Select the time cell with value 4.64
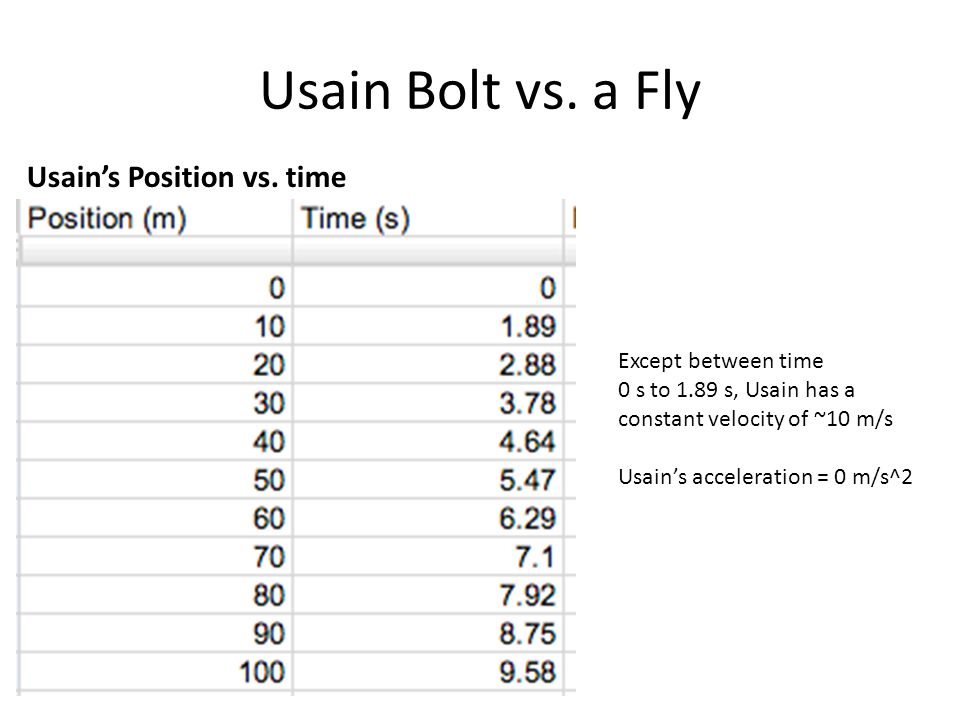The image size is (960, 720). [x=427, y=441]
